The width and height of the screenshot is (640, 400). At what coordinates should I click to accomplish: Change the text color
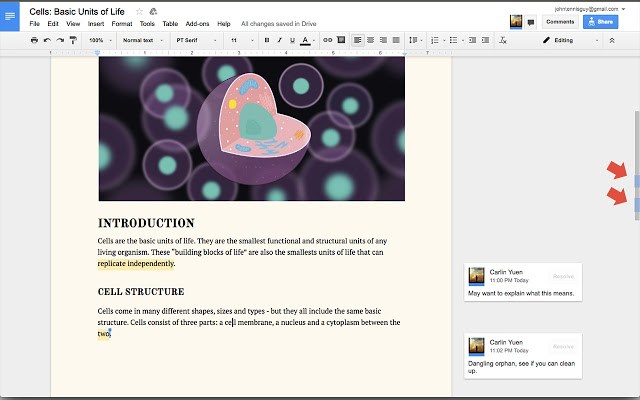[305, 40]
